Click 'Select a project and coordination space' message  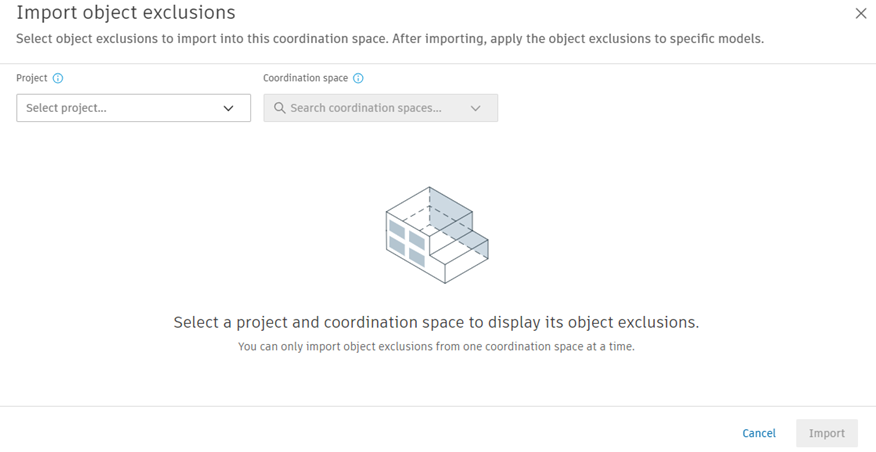436,322
